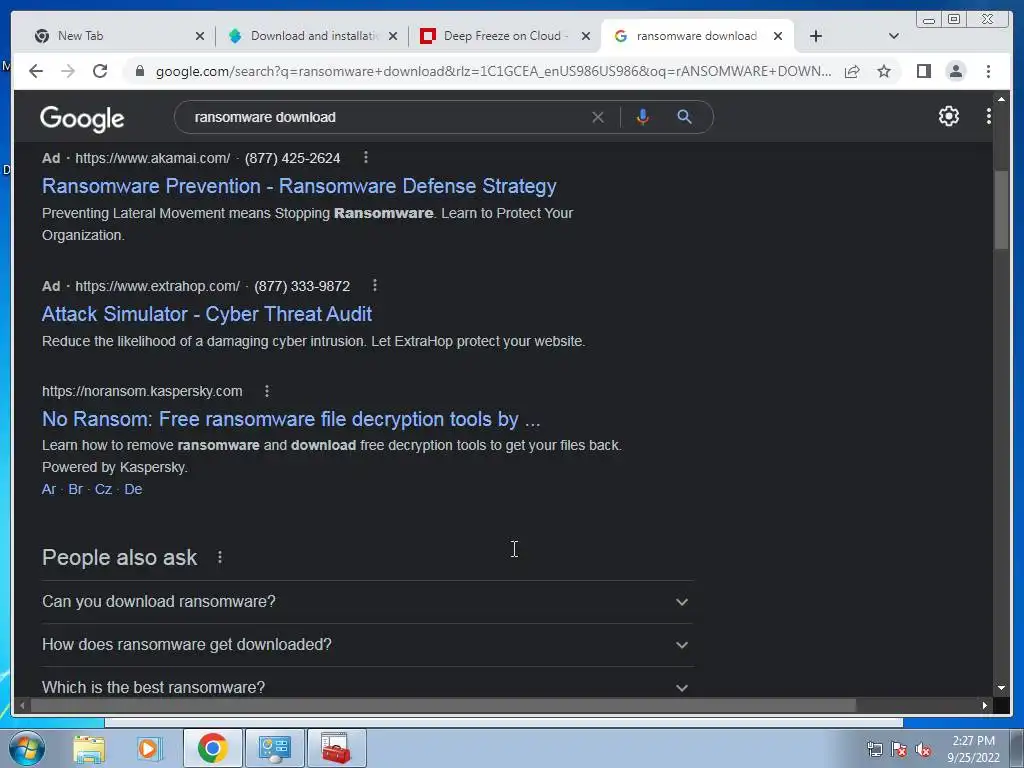This screenshot has height=768, width=1024.
Task: Open Google apps vertical dots menu
Action: (989, 116)
